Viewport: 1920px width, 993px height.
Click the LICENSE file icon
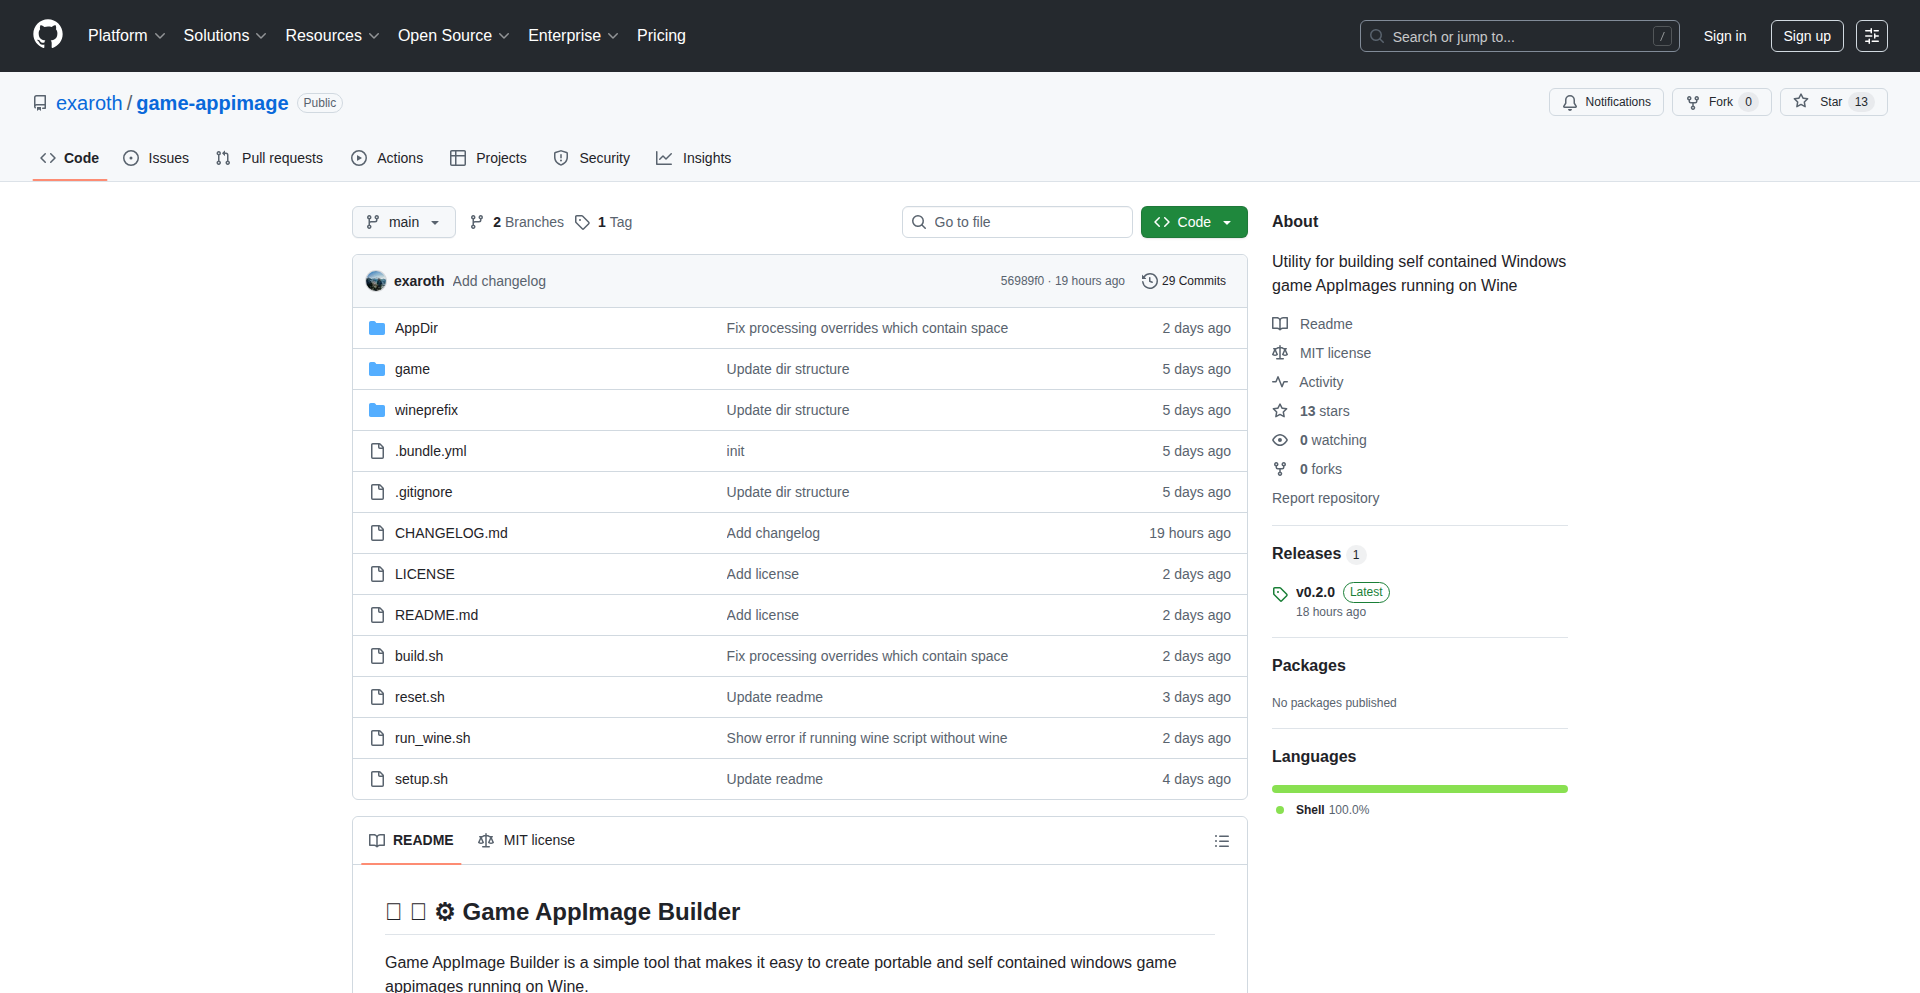pos(377,574)
